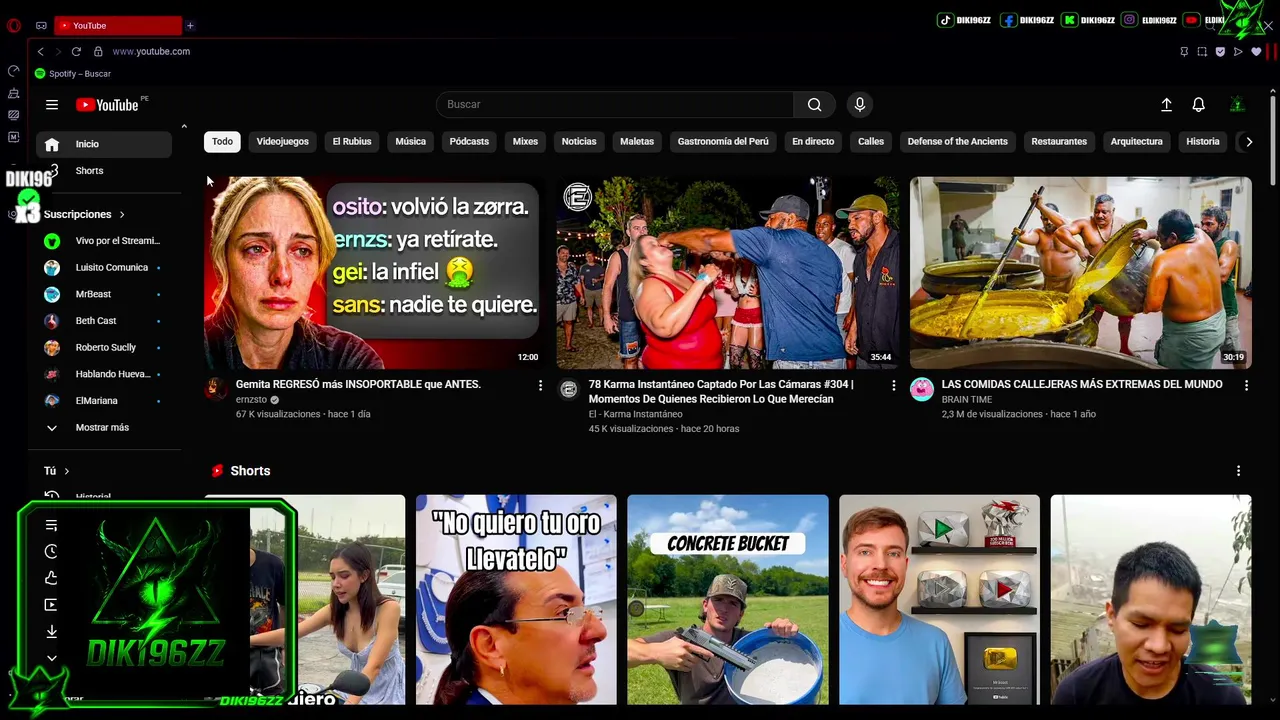This screenshot has height=720, width=1280.
Task: Select the Videojuegos filter chip
Action: (283, 142)
